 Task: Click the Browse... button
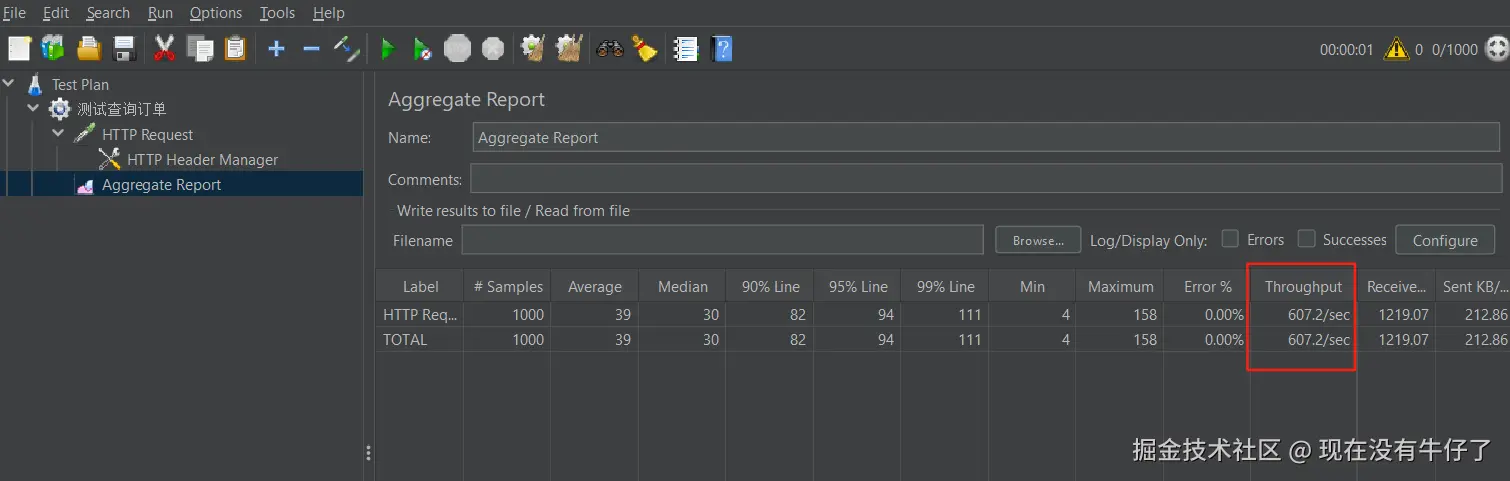click(1038, 240)
